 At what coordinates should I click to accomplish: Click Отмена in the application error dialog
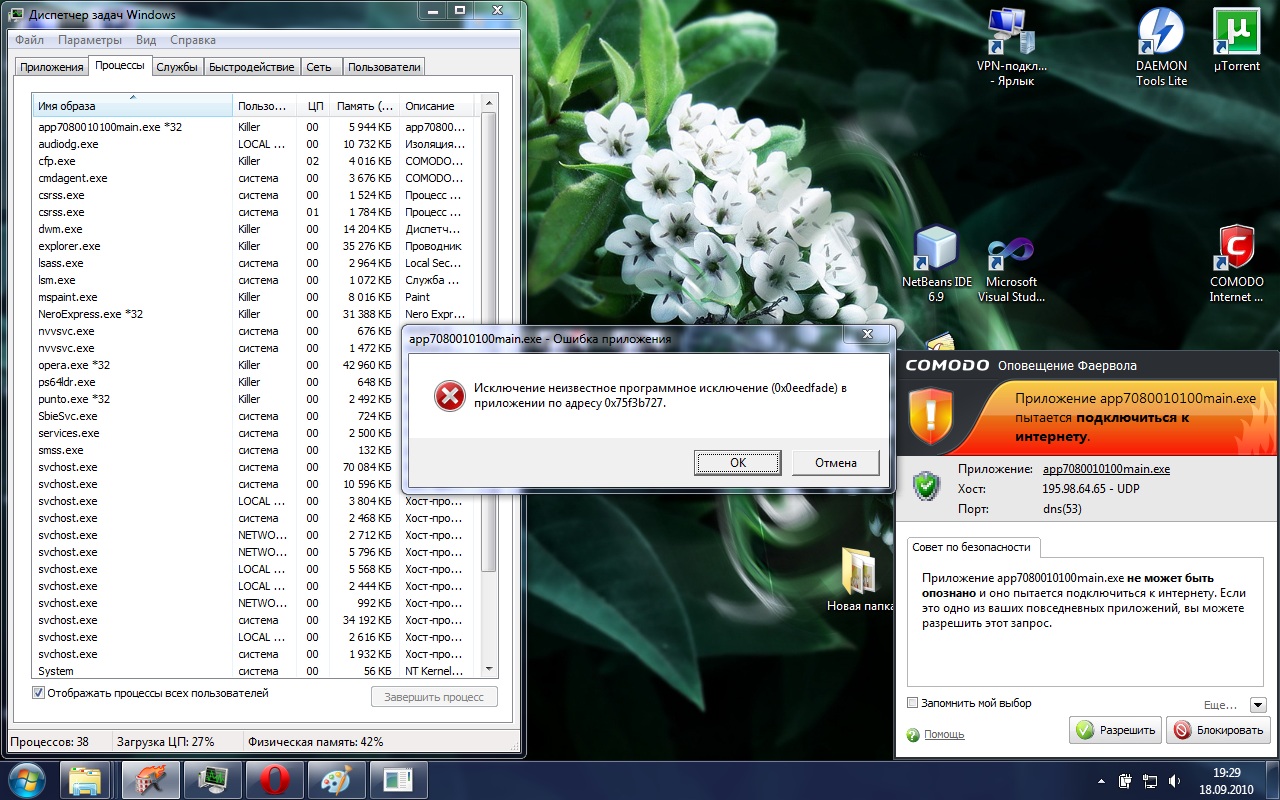click(836, 462)
